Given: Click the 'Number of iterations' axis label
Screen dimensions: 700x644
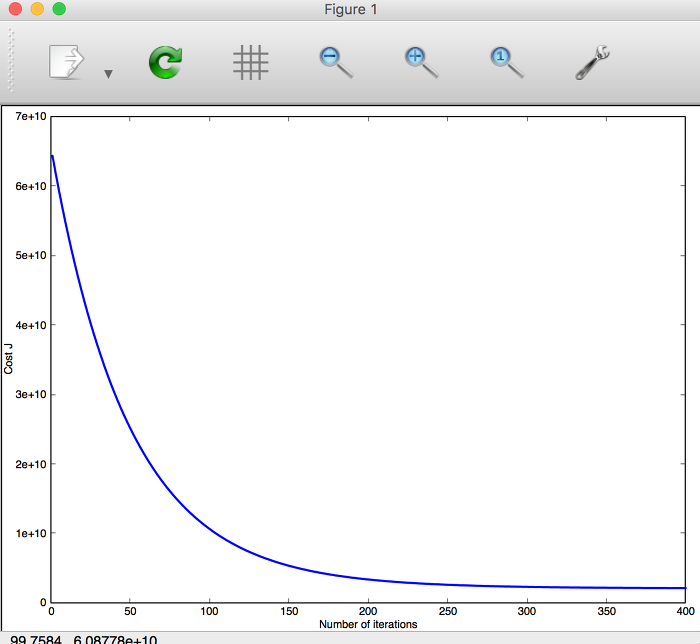Looking at the screenshot, I should click(368, 624).
